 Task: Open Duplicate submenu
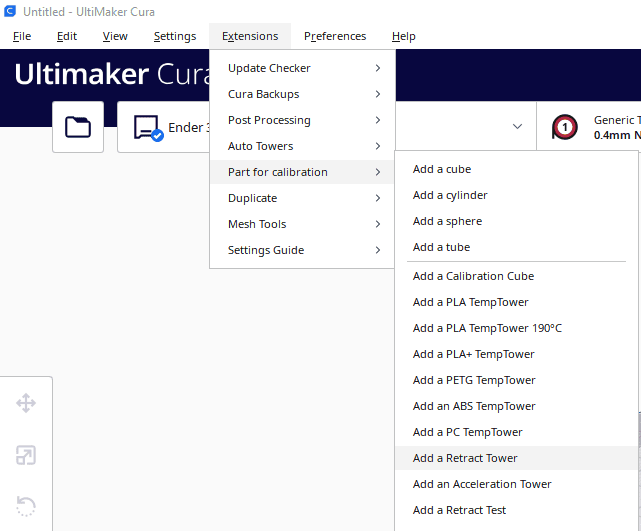(302, 198)
